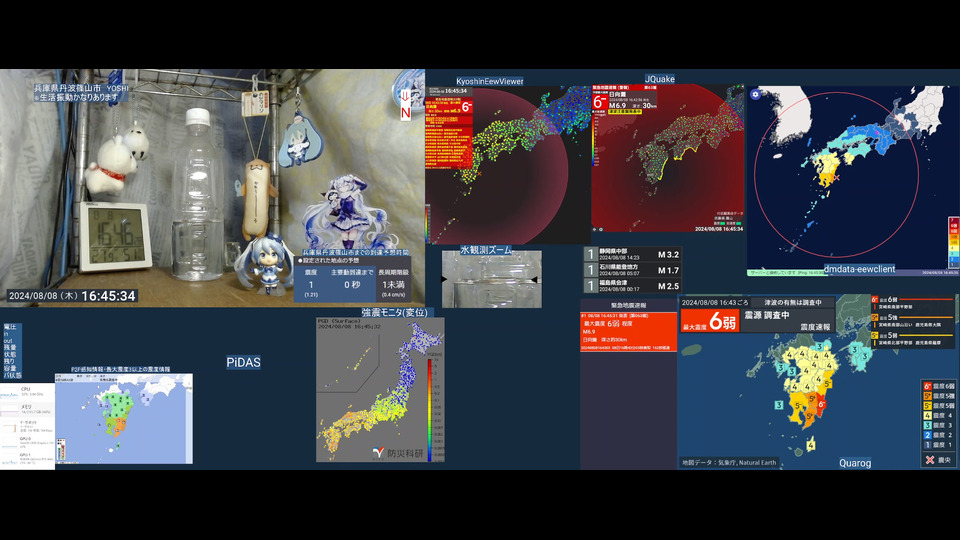Open 石川県能登地方 M 1.7 earthquake entry
The width and height of the screenshot is (960, 540).
[632, 270]
